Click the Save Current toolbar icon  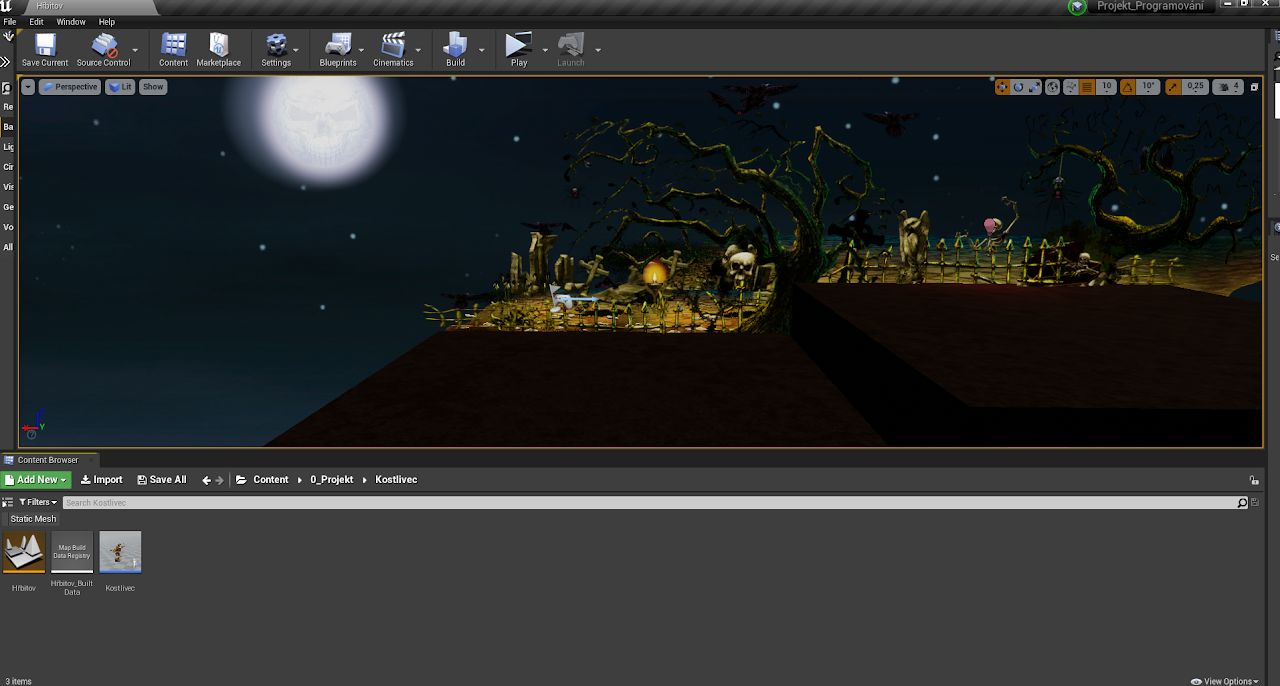click(x=45, y=47)
